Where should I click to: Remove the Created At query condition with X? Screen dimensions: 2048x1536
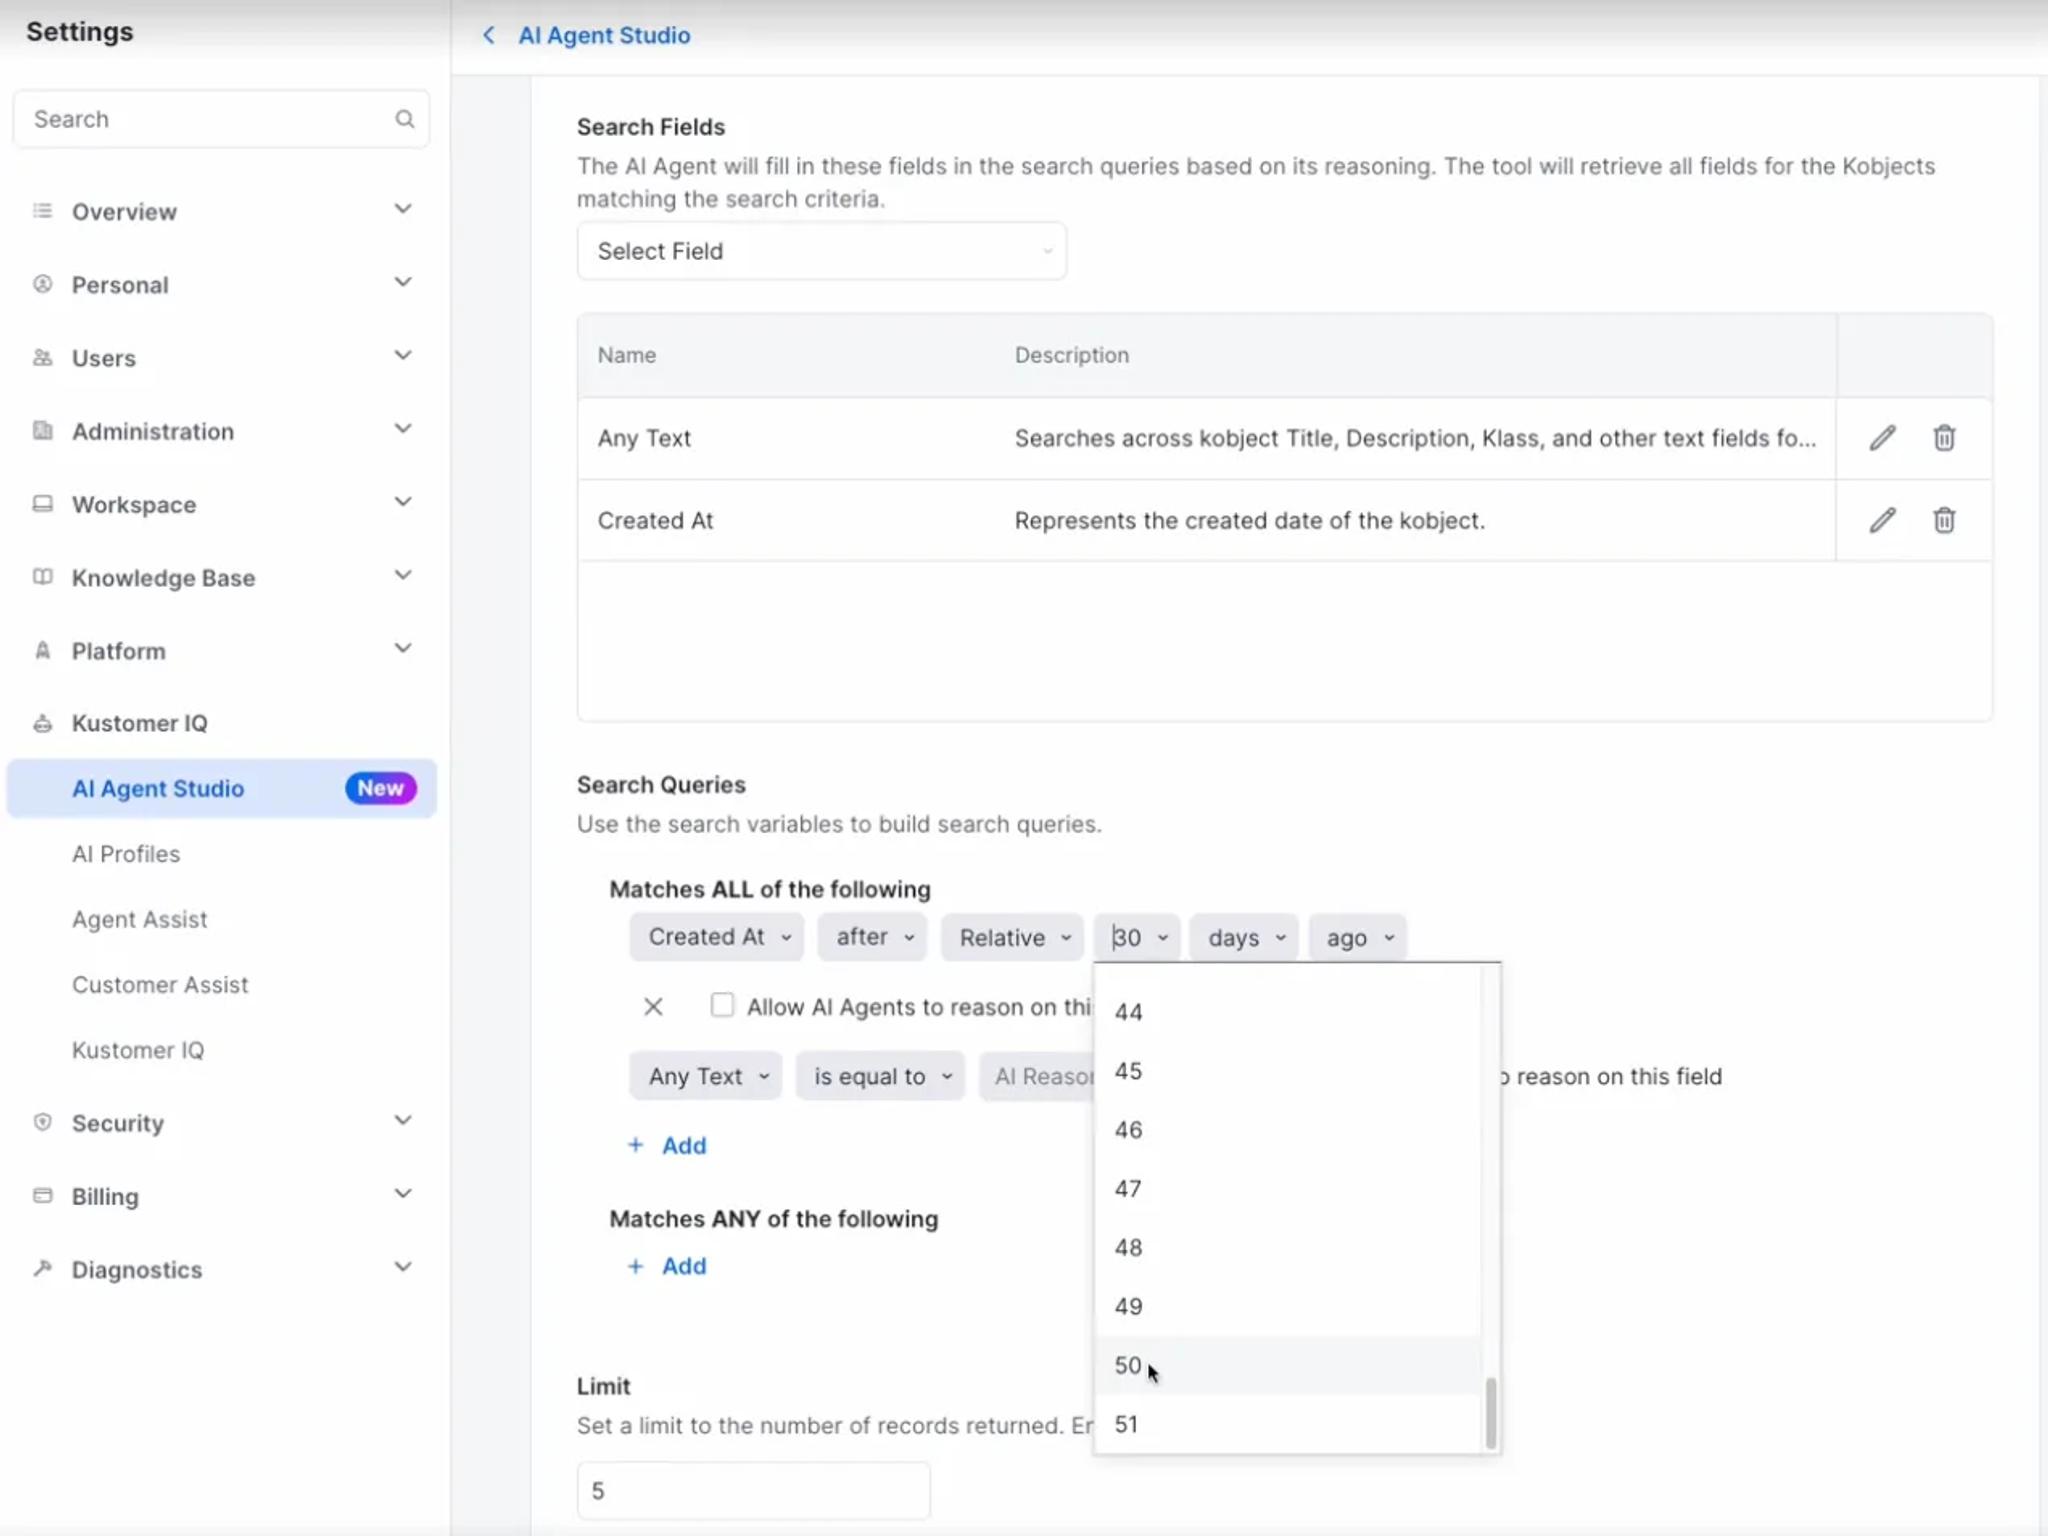pos(653,1006)
